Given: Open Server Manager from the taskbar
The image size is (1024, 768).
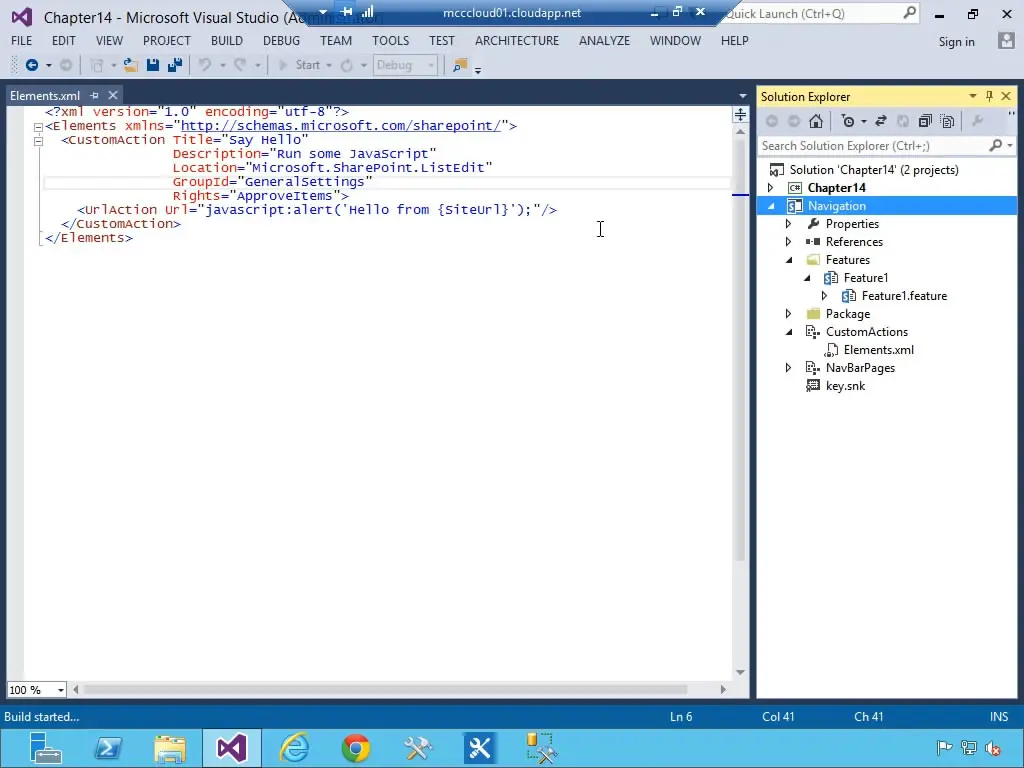Looking at the screenshot, I should tap(46, 748).
